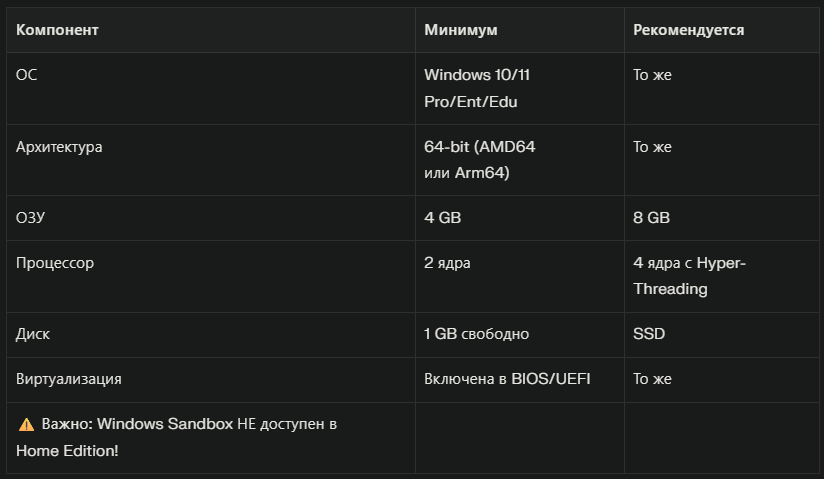Click the ОЗУ row label
The image size is (824, 479).
click(31, 218)
